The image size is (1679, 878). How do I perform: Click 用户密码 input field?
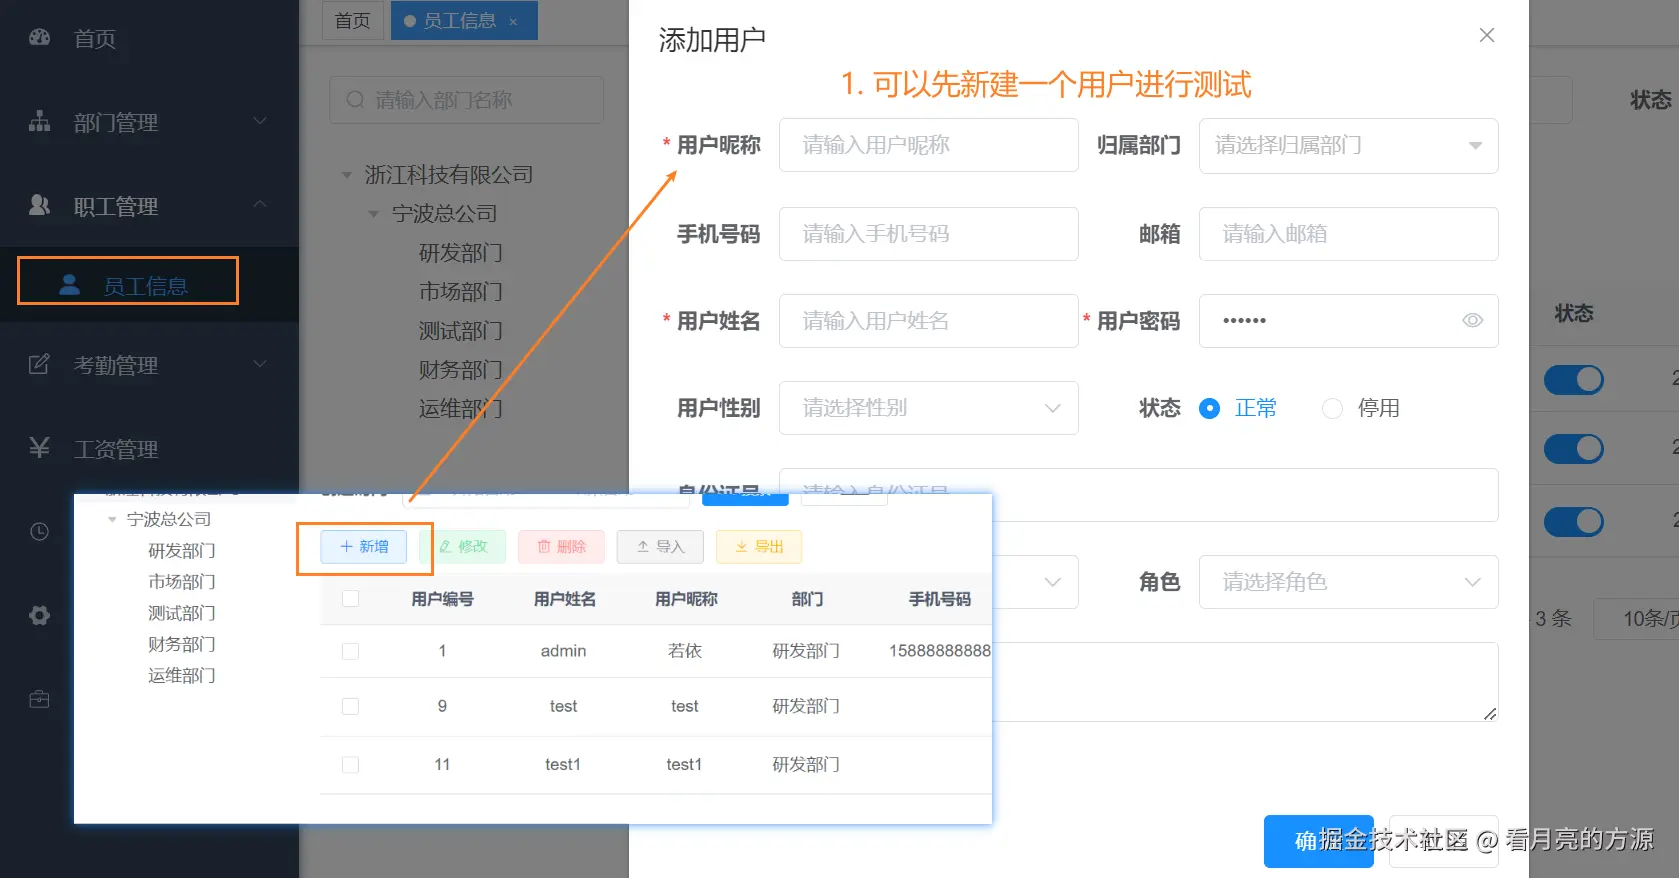pyautogui.click(x=1348, y=321)
